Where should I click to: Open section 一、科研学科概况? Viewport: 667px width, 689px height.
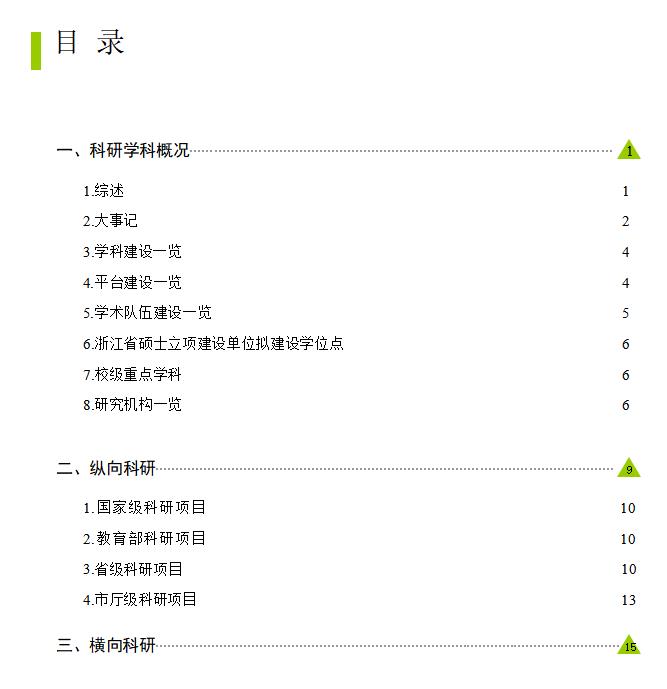point(123,151)
